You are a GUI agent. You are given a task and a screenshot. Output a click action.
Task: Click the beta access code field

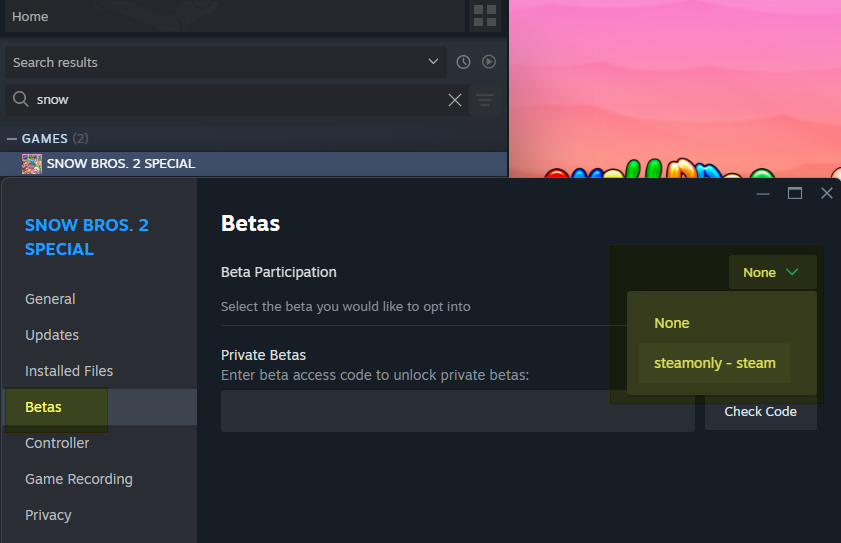pyautogui.click(x=458, y=411)
